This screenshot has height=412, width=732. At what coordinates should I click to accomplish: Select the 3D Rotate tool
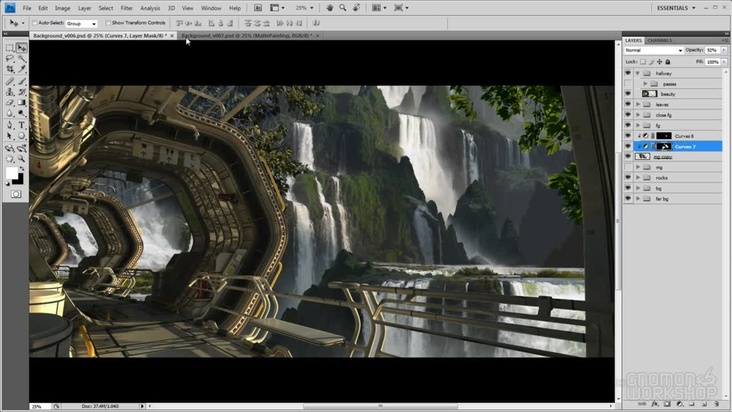[x=10, y=148]
